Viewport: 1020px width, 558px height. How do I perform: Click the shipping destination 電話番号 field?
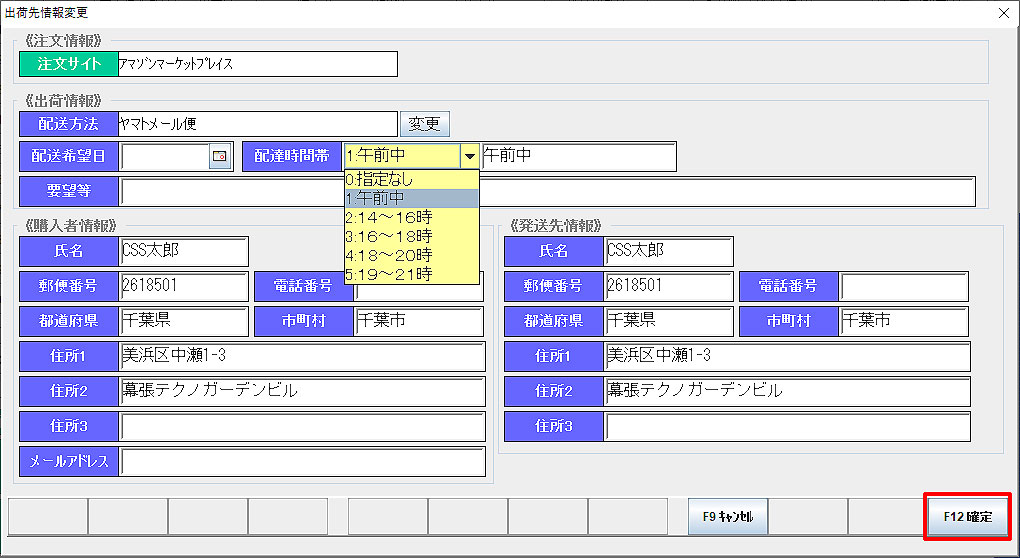(x=904, y=286)
